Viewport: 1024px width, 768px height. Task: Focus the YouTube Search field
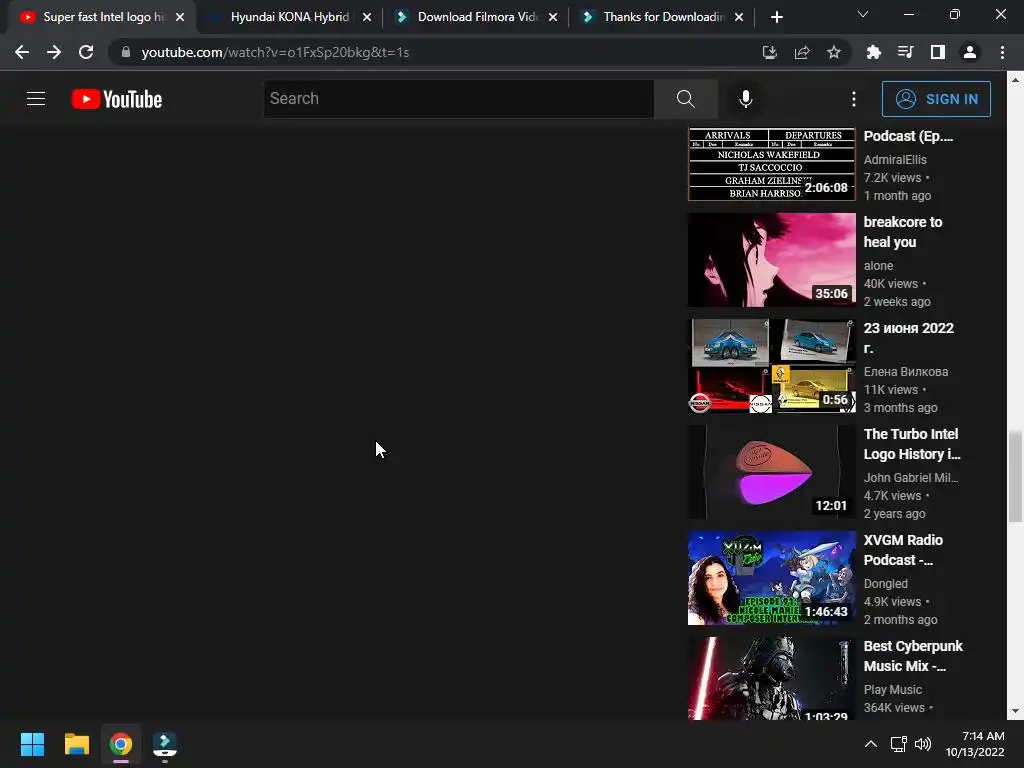coord(459,99)
